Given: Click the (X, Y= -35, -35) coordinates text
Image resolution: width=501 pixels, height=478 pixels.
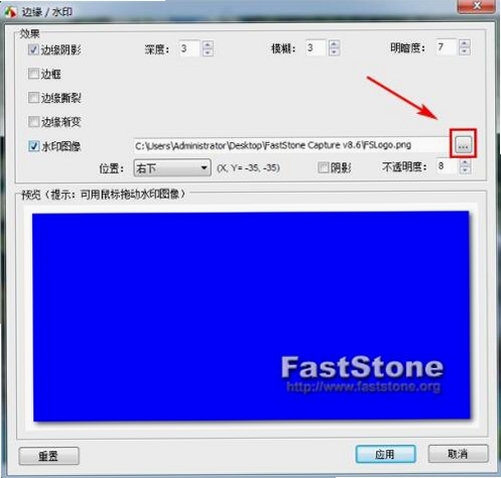Looking at the screenshot, I should tap(248, 167).
